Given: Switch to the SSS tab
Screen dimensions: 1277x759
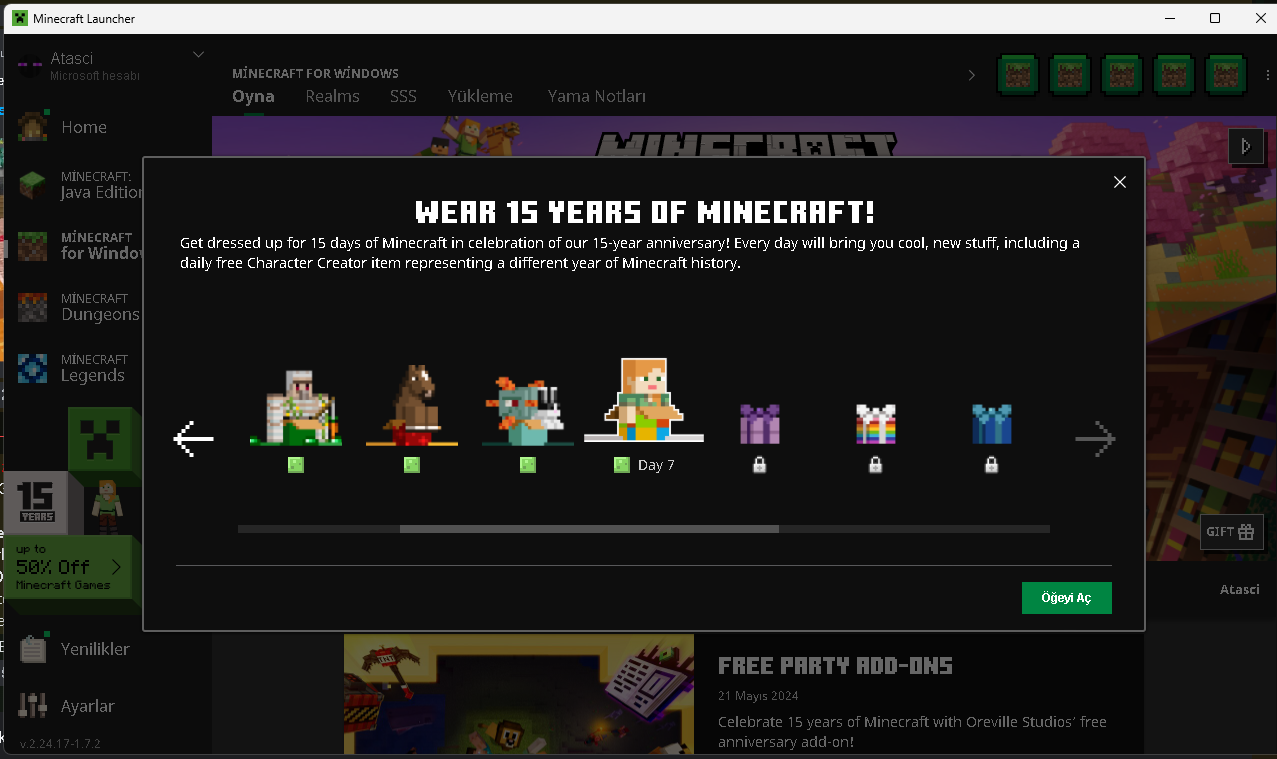Looking at the screenshot, I should click(403, 97).
